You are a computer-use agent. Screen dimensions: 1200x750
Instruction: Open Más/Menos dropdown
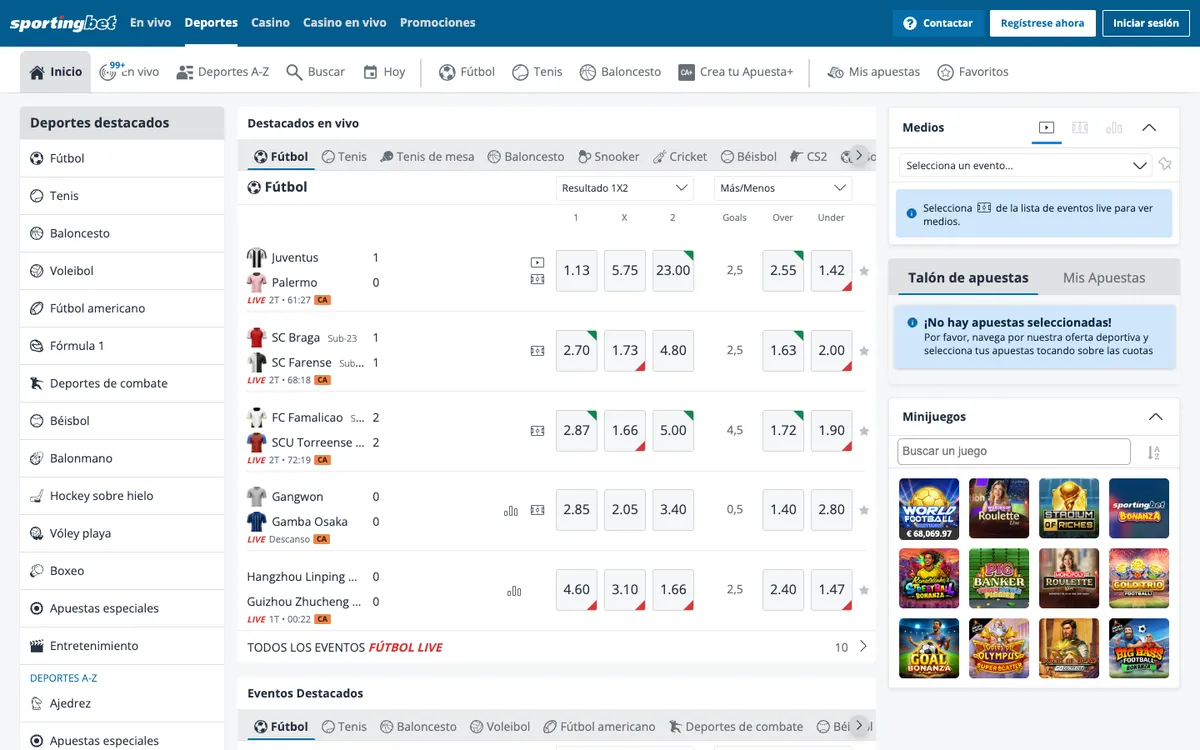783,188
